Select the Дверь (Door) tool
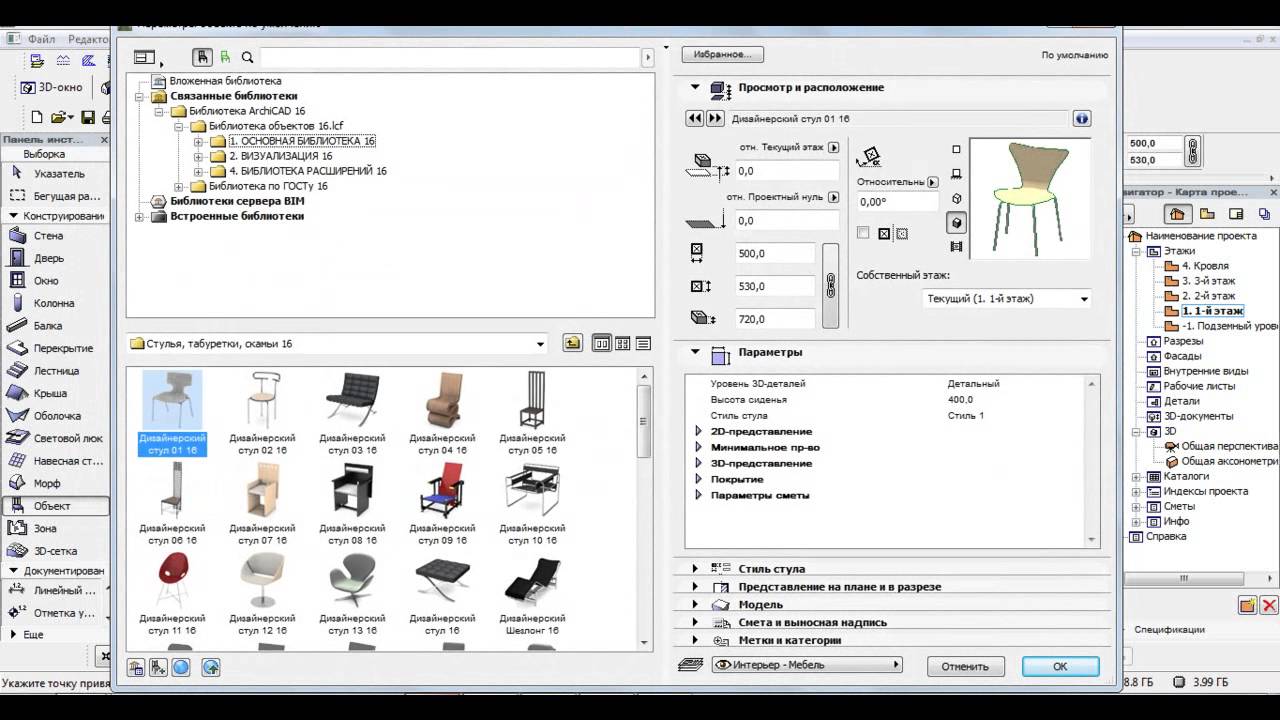1280x720 pixels. click(55, 258)
